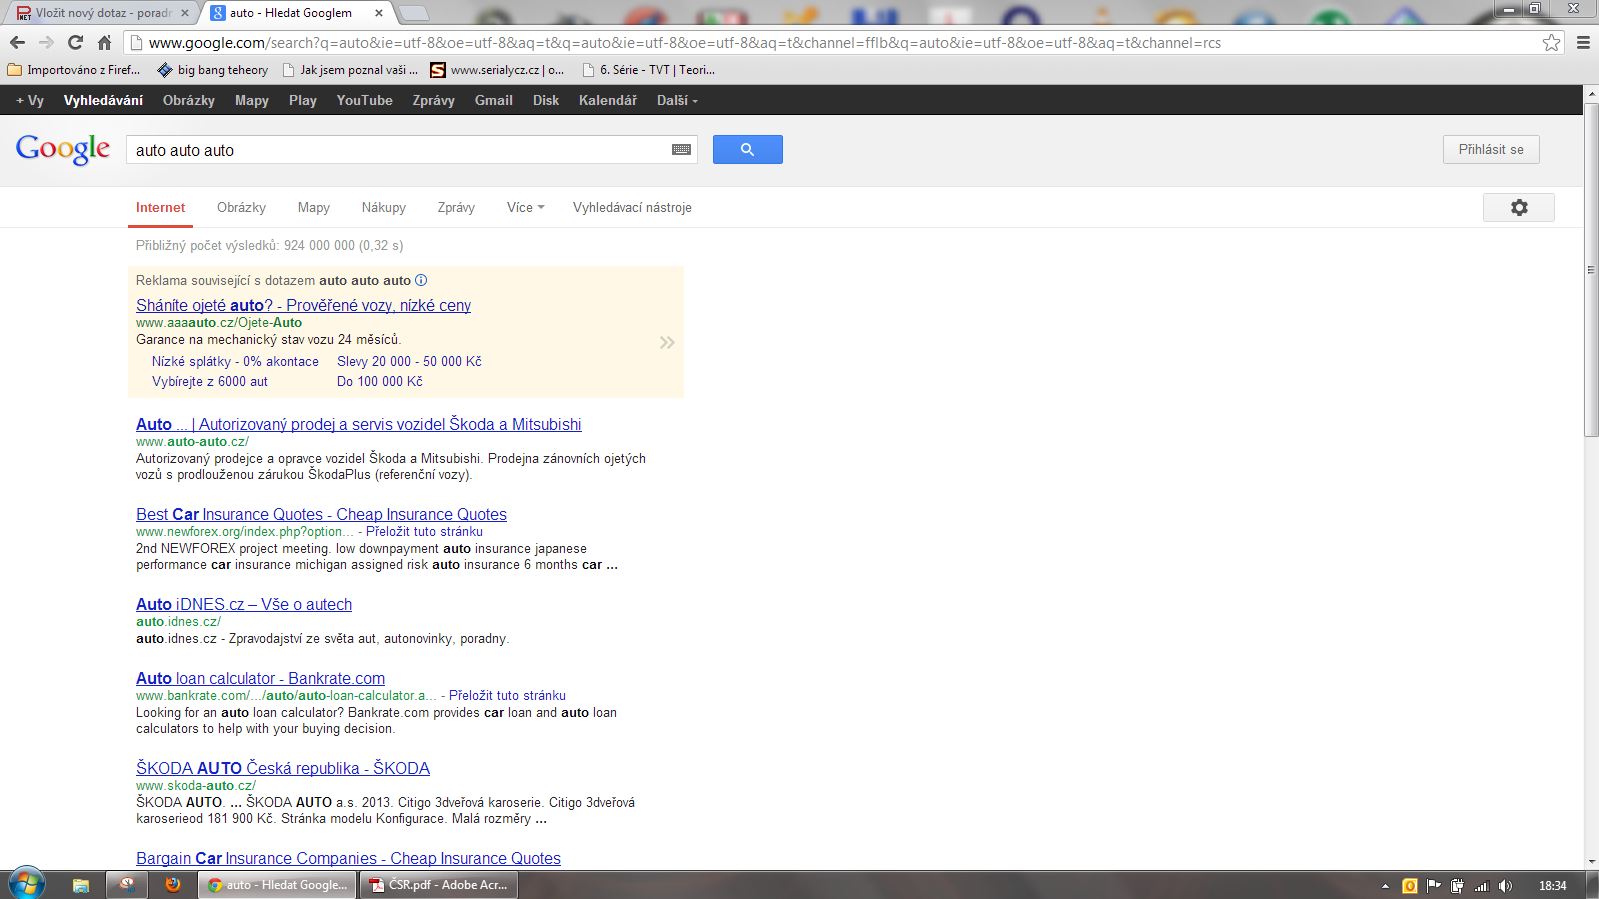
Task: Open 'Best Car Insurance Quotes' result
Action: (x=321, y=515)
